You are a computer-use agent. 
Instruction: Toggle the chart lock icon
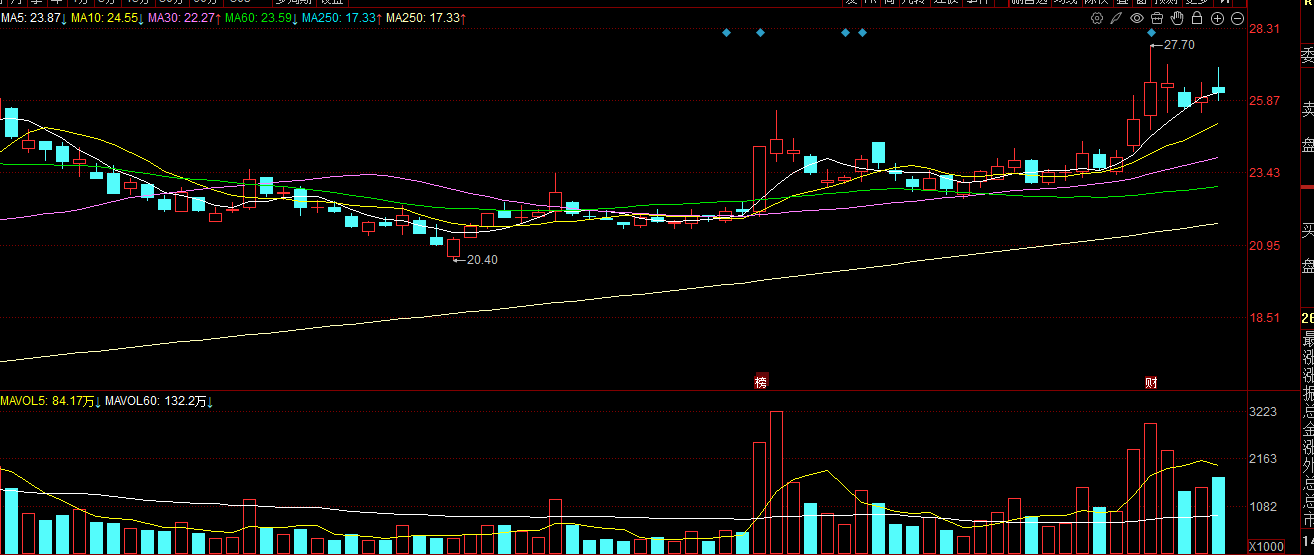coord(1197,18)
